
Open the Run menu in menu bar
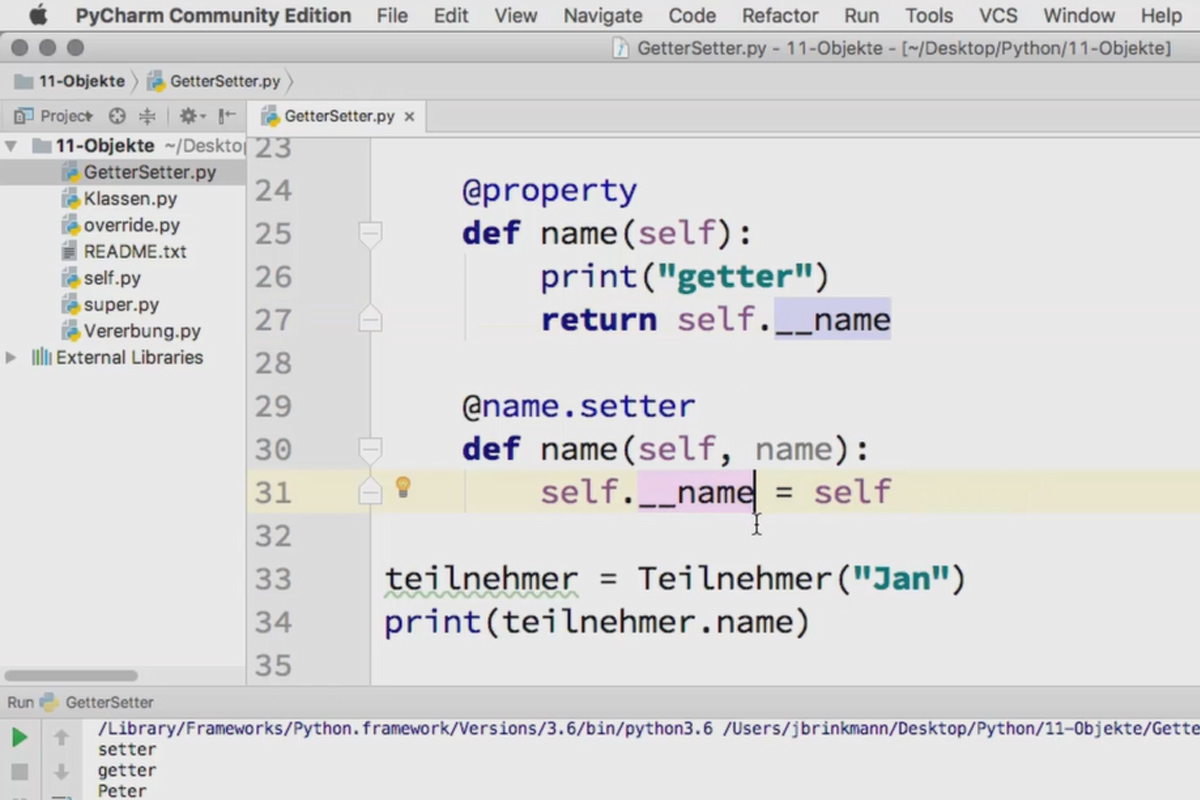[861, 15]
